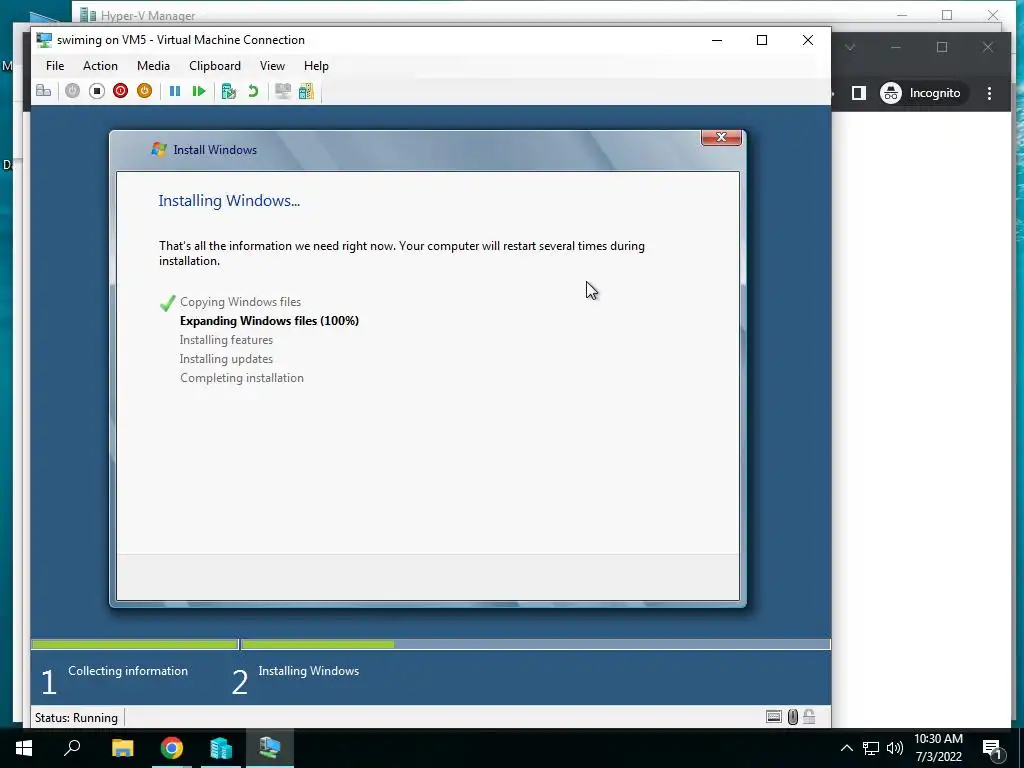
Task: Open Chrome's tab search chevron
Action: (850, 47)
